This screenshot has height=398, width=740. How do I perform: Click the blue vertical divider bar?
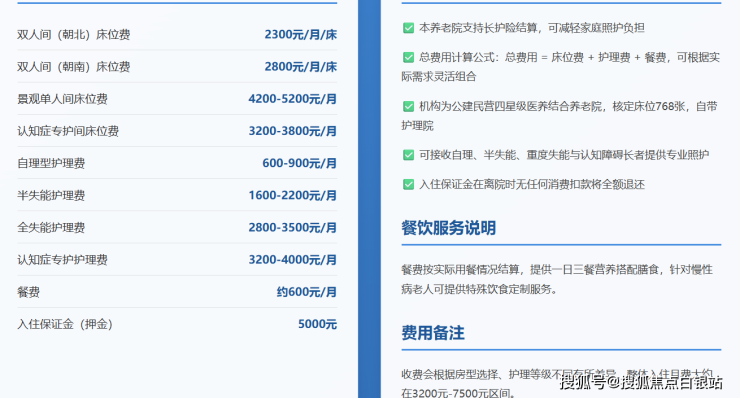(x=370, y=199)
